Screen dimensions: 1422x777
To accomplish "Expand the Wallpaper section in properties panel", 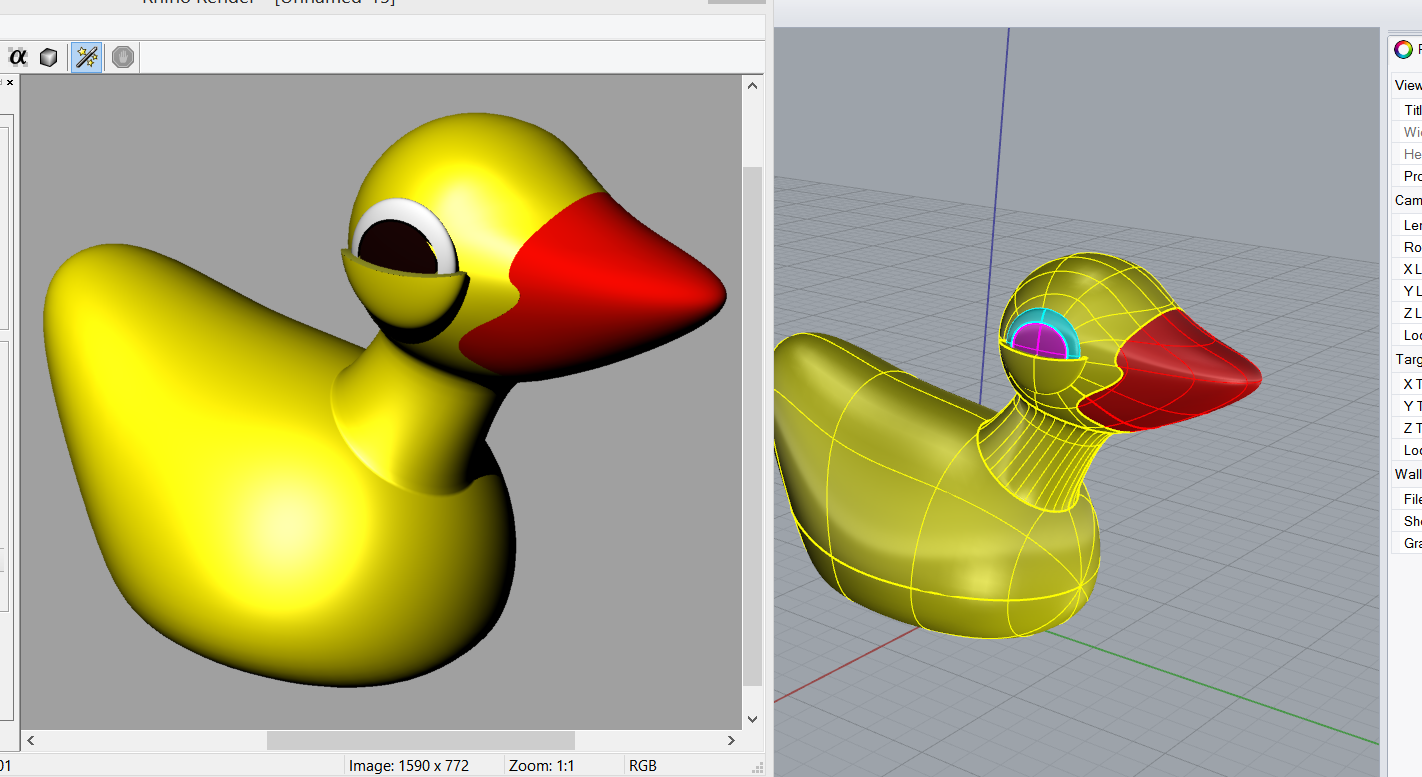I will (1408, 474).
